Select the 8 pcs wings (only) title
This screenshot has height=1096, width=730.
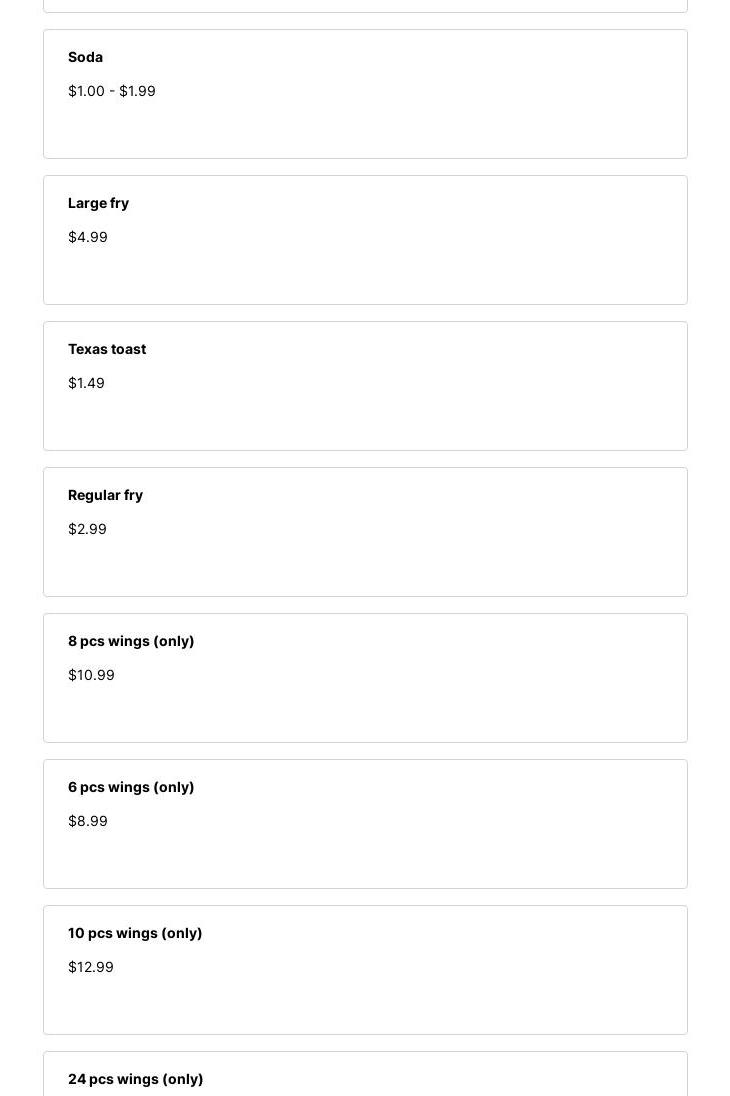click(131, 641)
